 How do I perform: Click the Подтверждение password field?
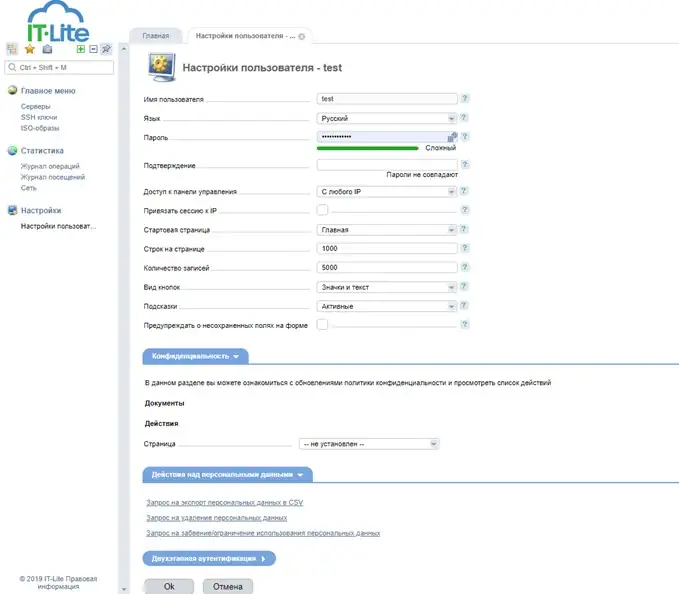click(386, 165)
